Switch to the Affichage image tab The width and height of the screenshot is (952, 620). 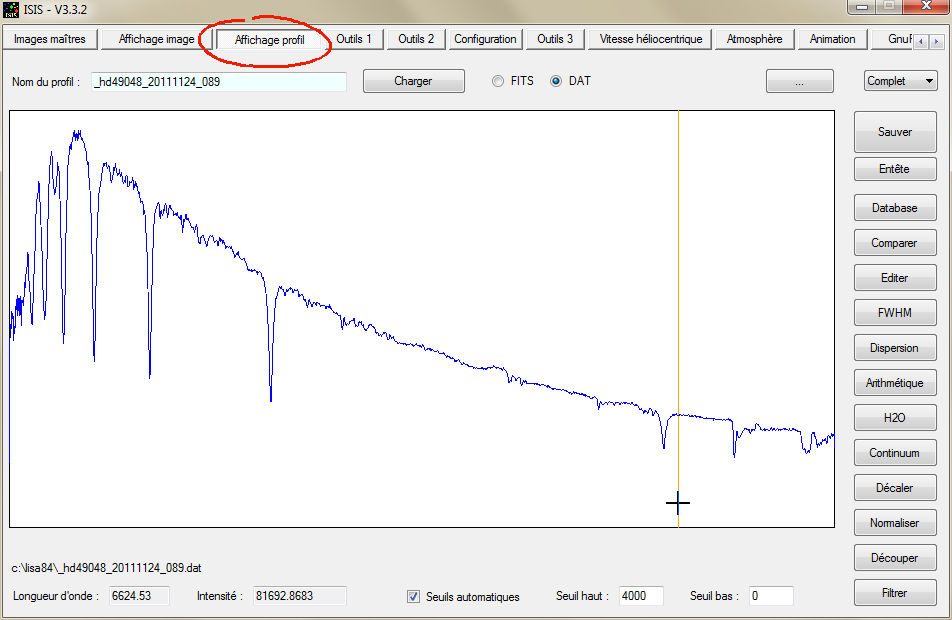[156, 39]
